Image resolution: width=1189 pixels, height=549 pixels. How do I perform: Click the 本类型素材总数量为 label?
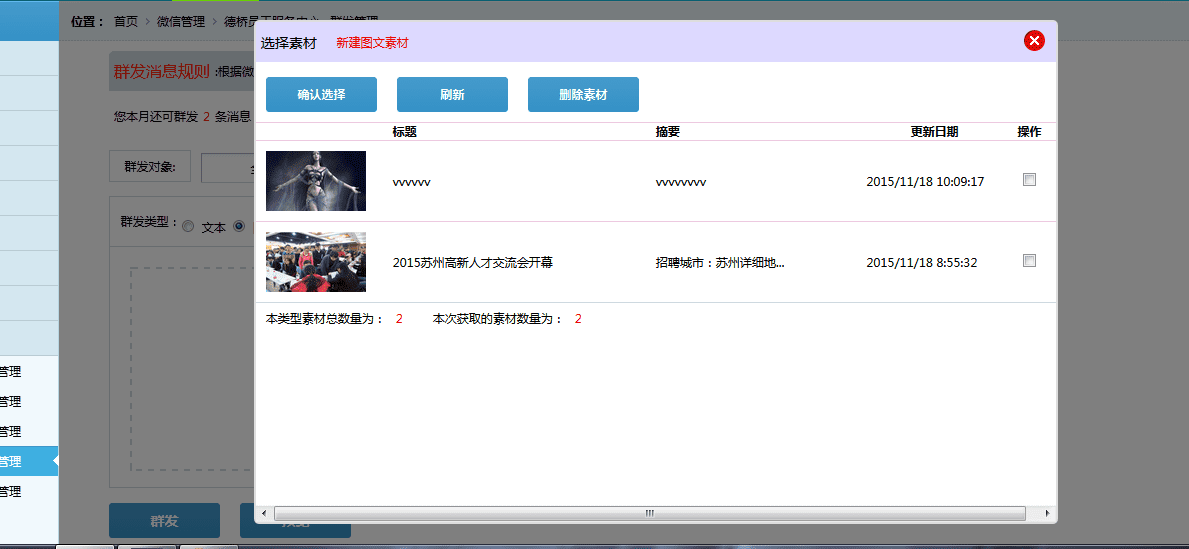pos(325,319)
